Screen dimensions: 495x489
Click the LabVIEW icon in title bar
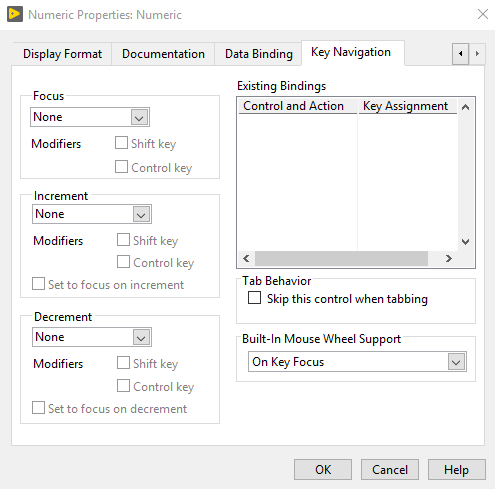pos(15,14)
